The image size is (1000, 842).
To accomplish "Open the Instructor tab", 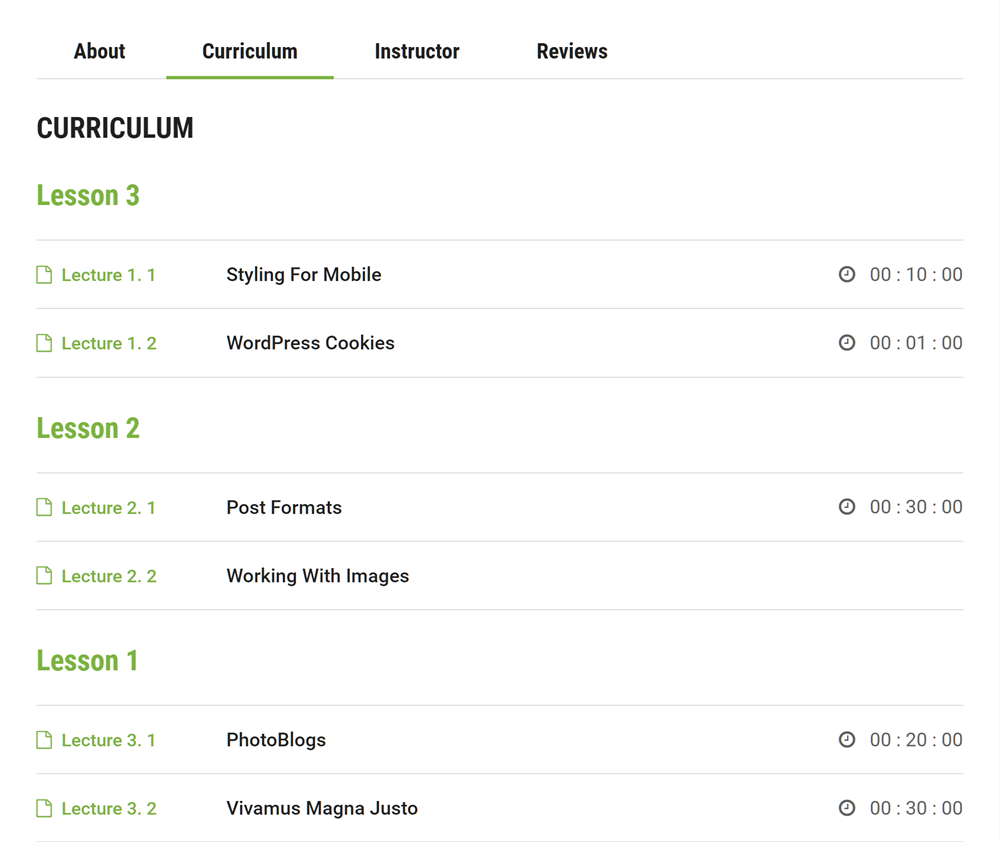I will click(x=417, y=51).
